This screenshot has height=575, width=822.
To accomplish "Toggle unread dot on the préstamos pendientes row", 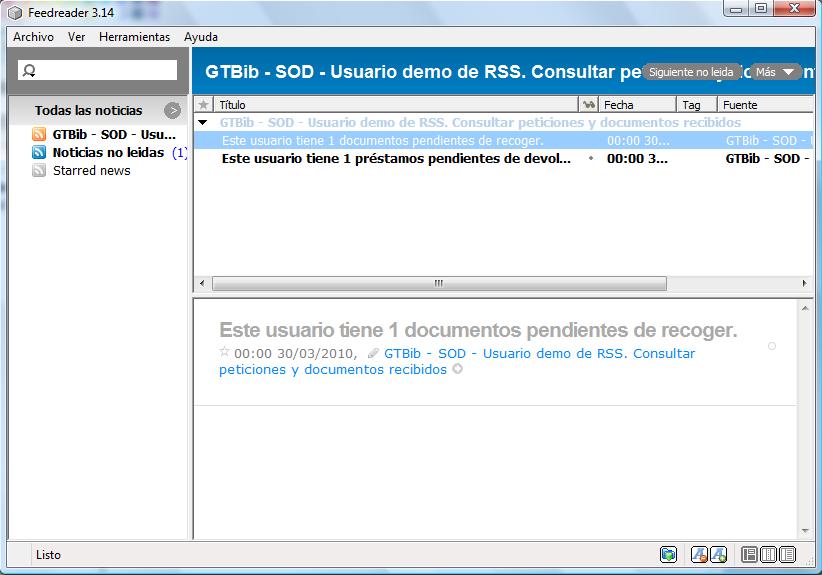I will coord(591,158).
